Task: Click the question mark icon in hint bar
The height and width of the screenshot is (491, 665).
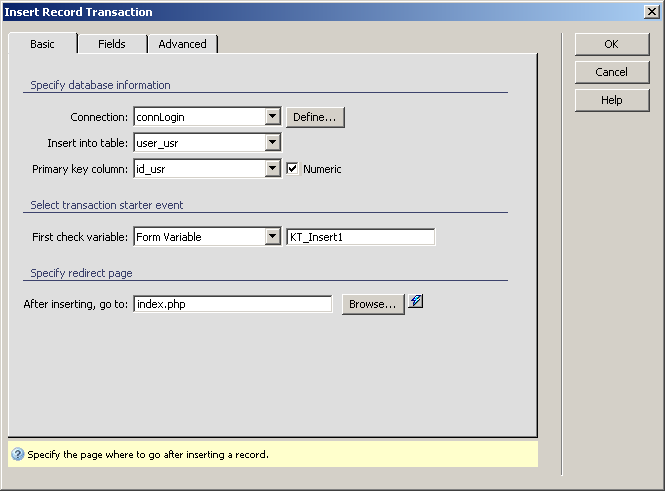Action: click(17, 454)
